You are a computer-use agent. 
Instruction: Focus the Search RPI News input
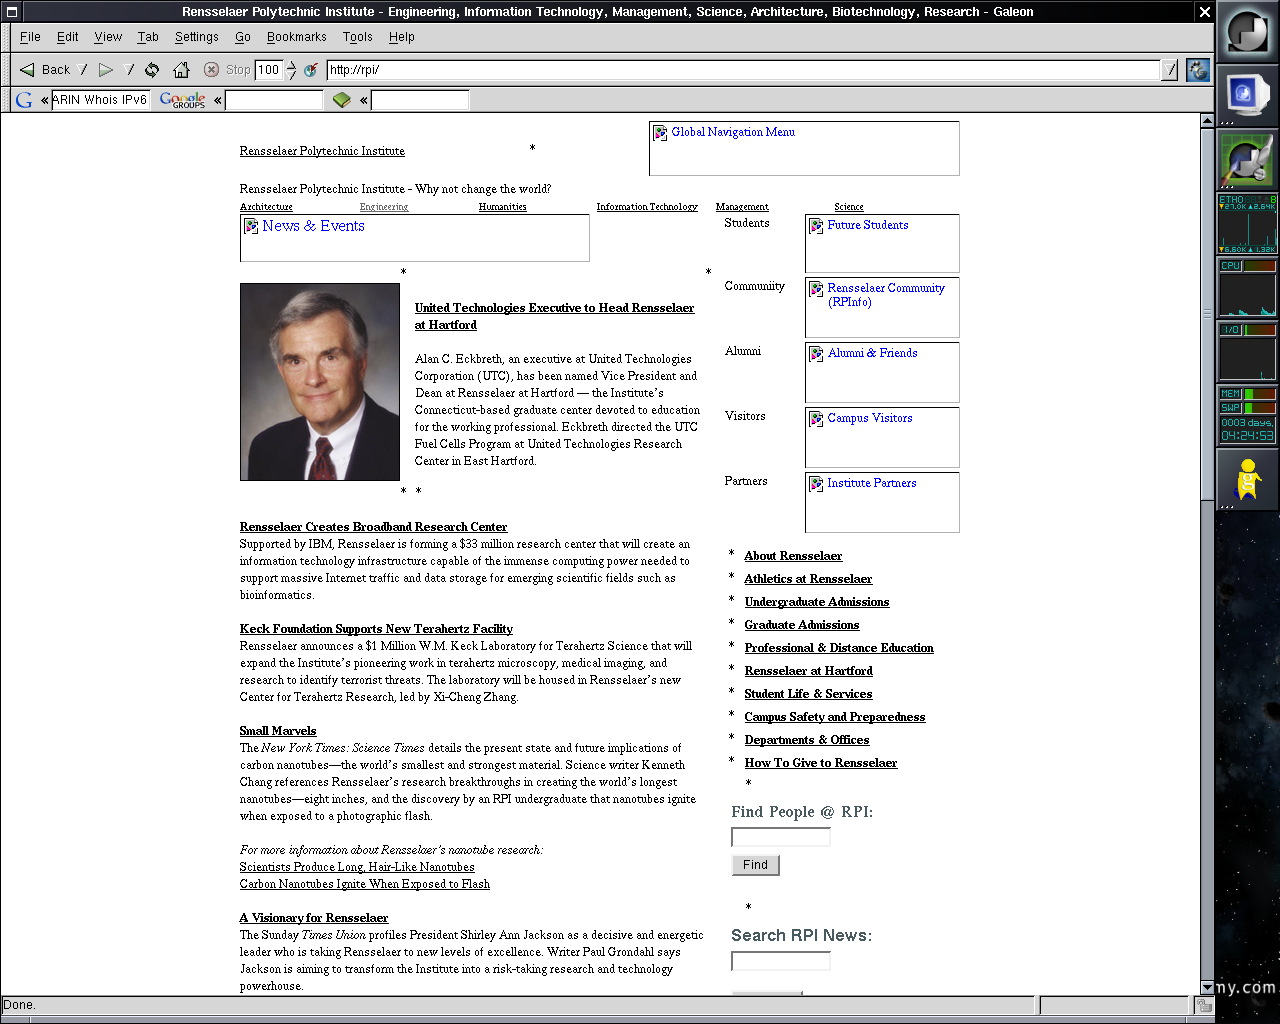click(x=781, y=961)
